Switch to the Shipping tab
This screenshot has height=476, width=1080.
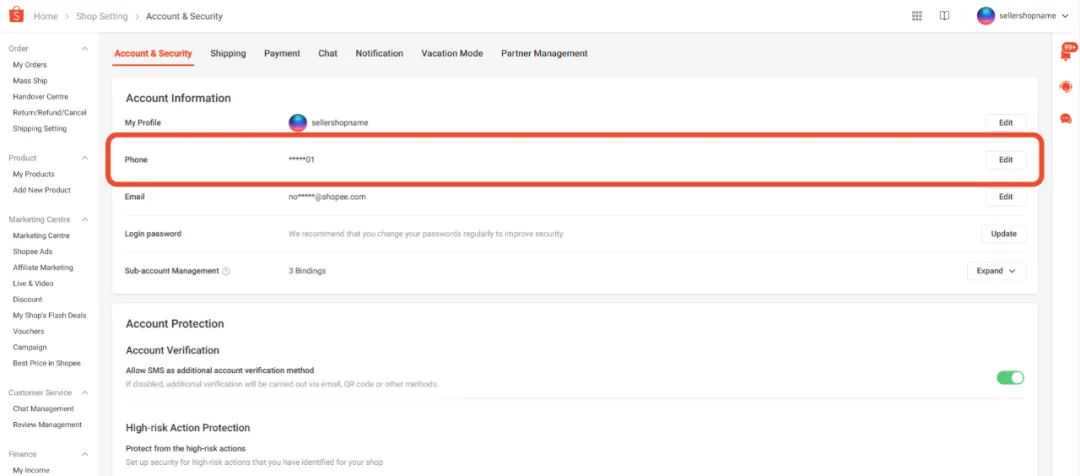(228, 53)
